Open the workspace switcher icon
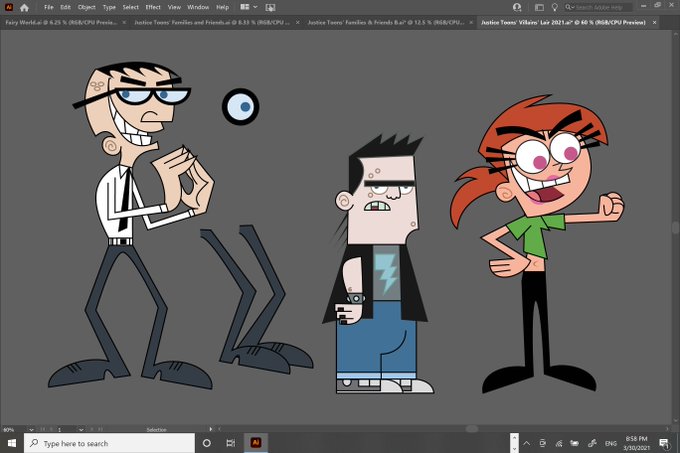 coord(539,7)
